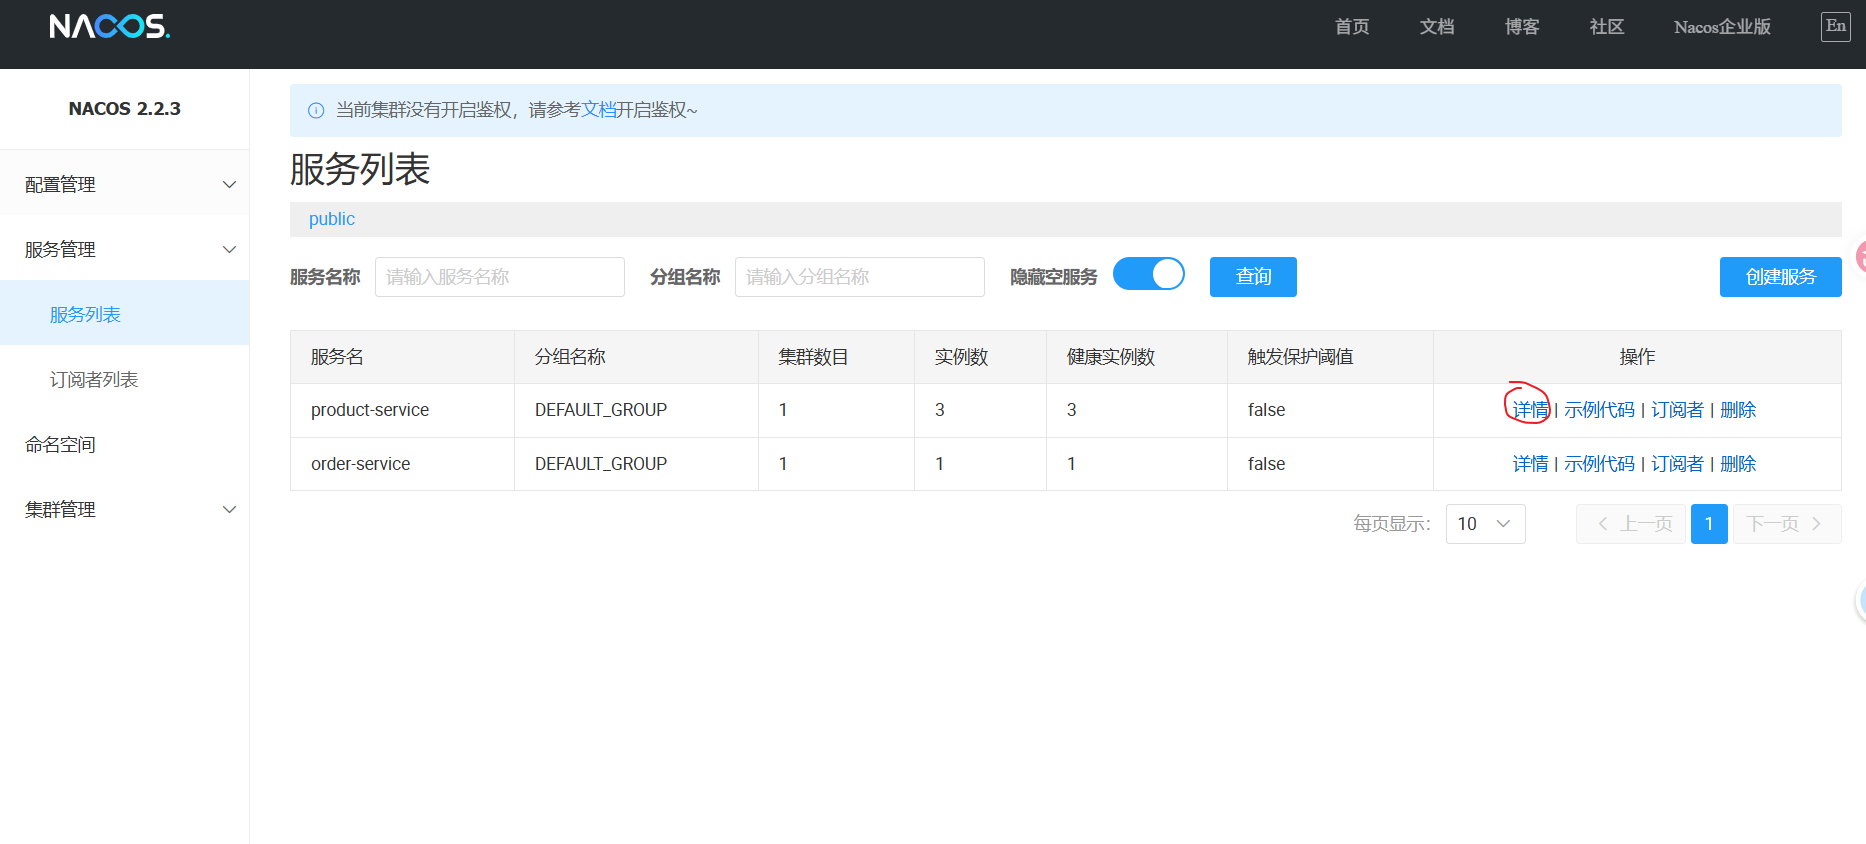
Task: Toggle the hide empty services switch
Action: pyautogui.click(x=1149, y=274)
